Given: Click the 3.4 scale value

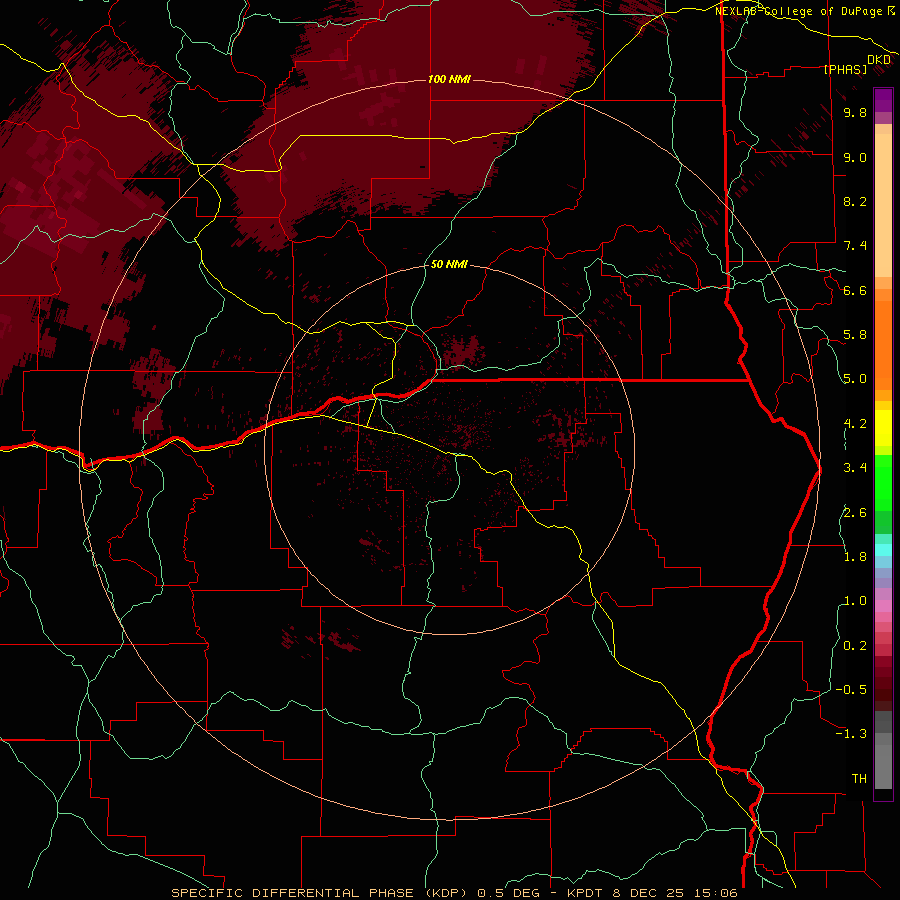Looking at the screenshot, I should pos(855,468).
